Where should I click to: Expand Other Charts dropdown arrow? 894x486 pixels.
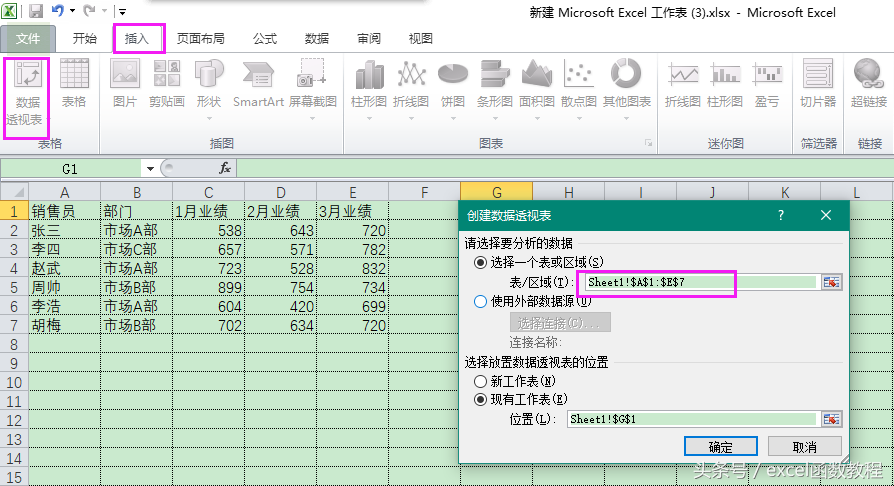tap(627, 118)
